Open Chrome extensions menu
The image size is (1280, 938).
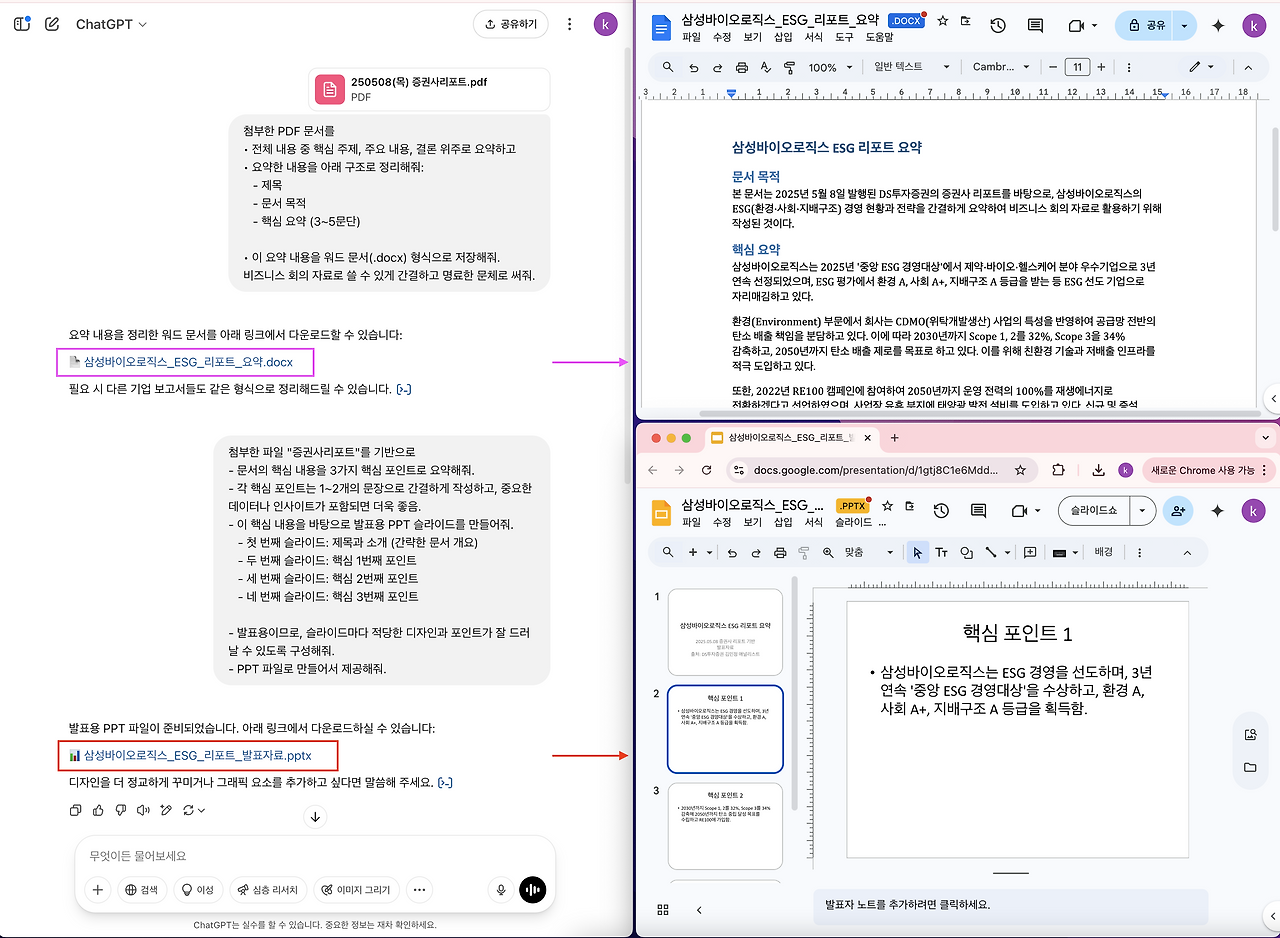(x=1059, y=470)
